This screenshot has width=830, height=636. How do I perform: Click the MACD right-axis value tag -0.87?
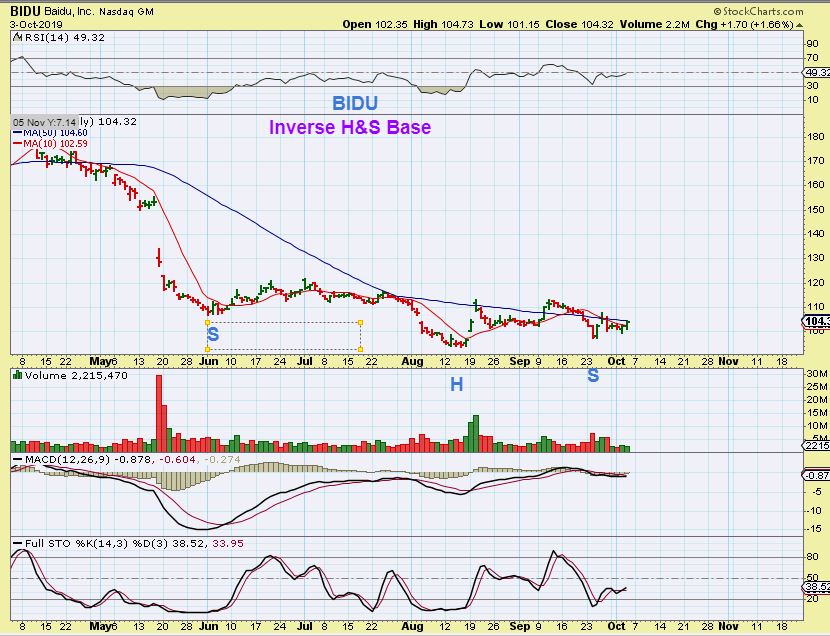(817, 475)
